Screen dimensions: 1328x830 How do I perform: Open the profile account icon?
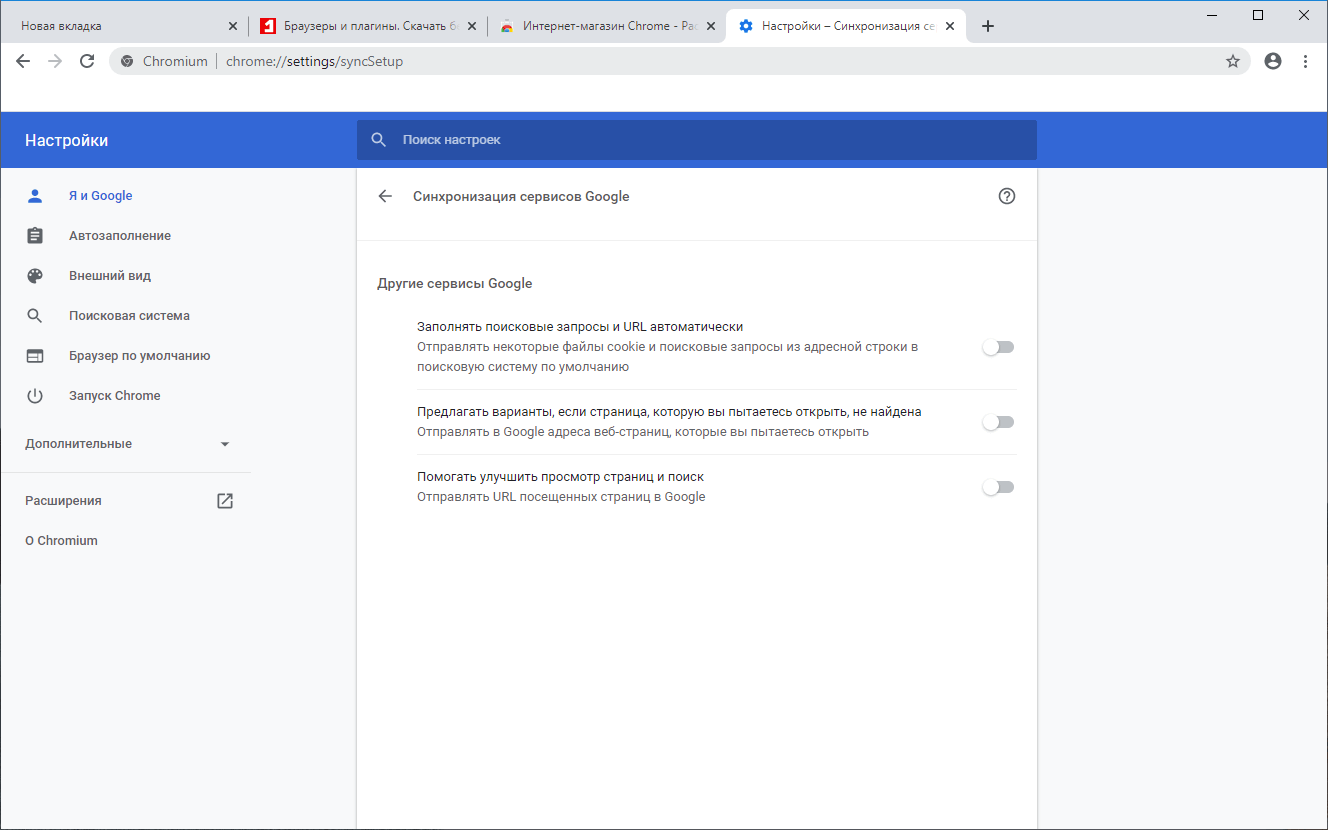click(1273, 61)
